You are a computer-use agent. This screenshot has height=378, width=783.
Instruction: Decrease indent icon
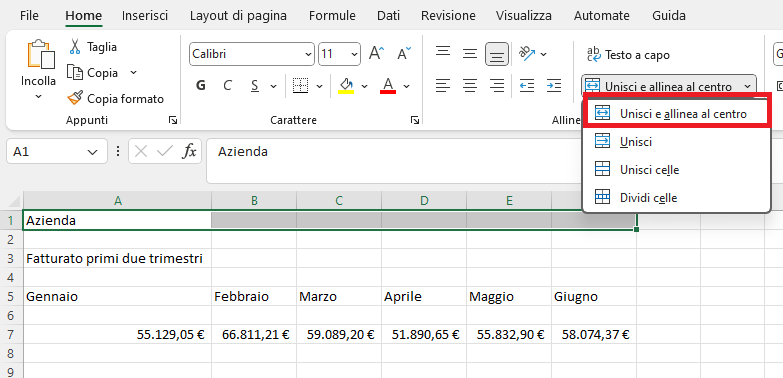point(527,86)
